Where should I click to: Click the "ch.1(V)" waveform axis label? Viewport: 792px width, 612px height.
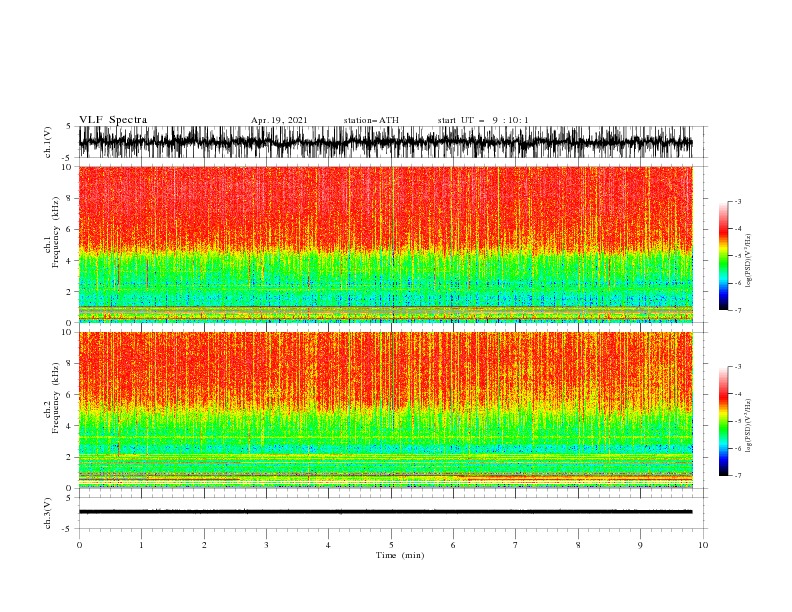pyautogui.click(x=48, y=142)
